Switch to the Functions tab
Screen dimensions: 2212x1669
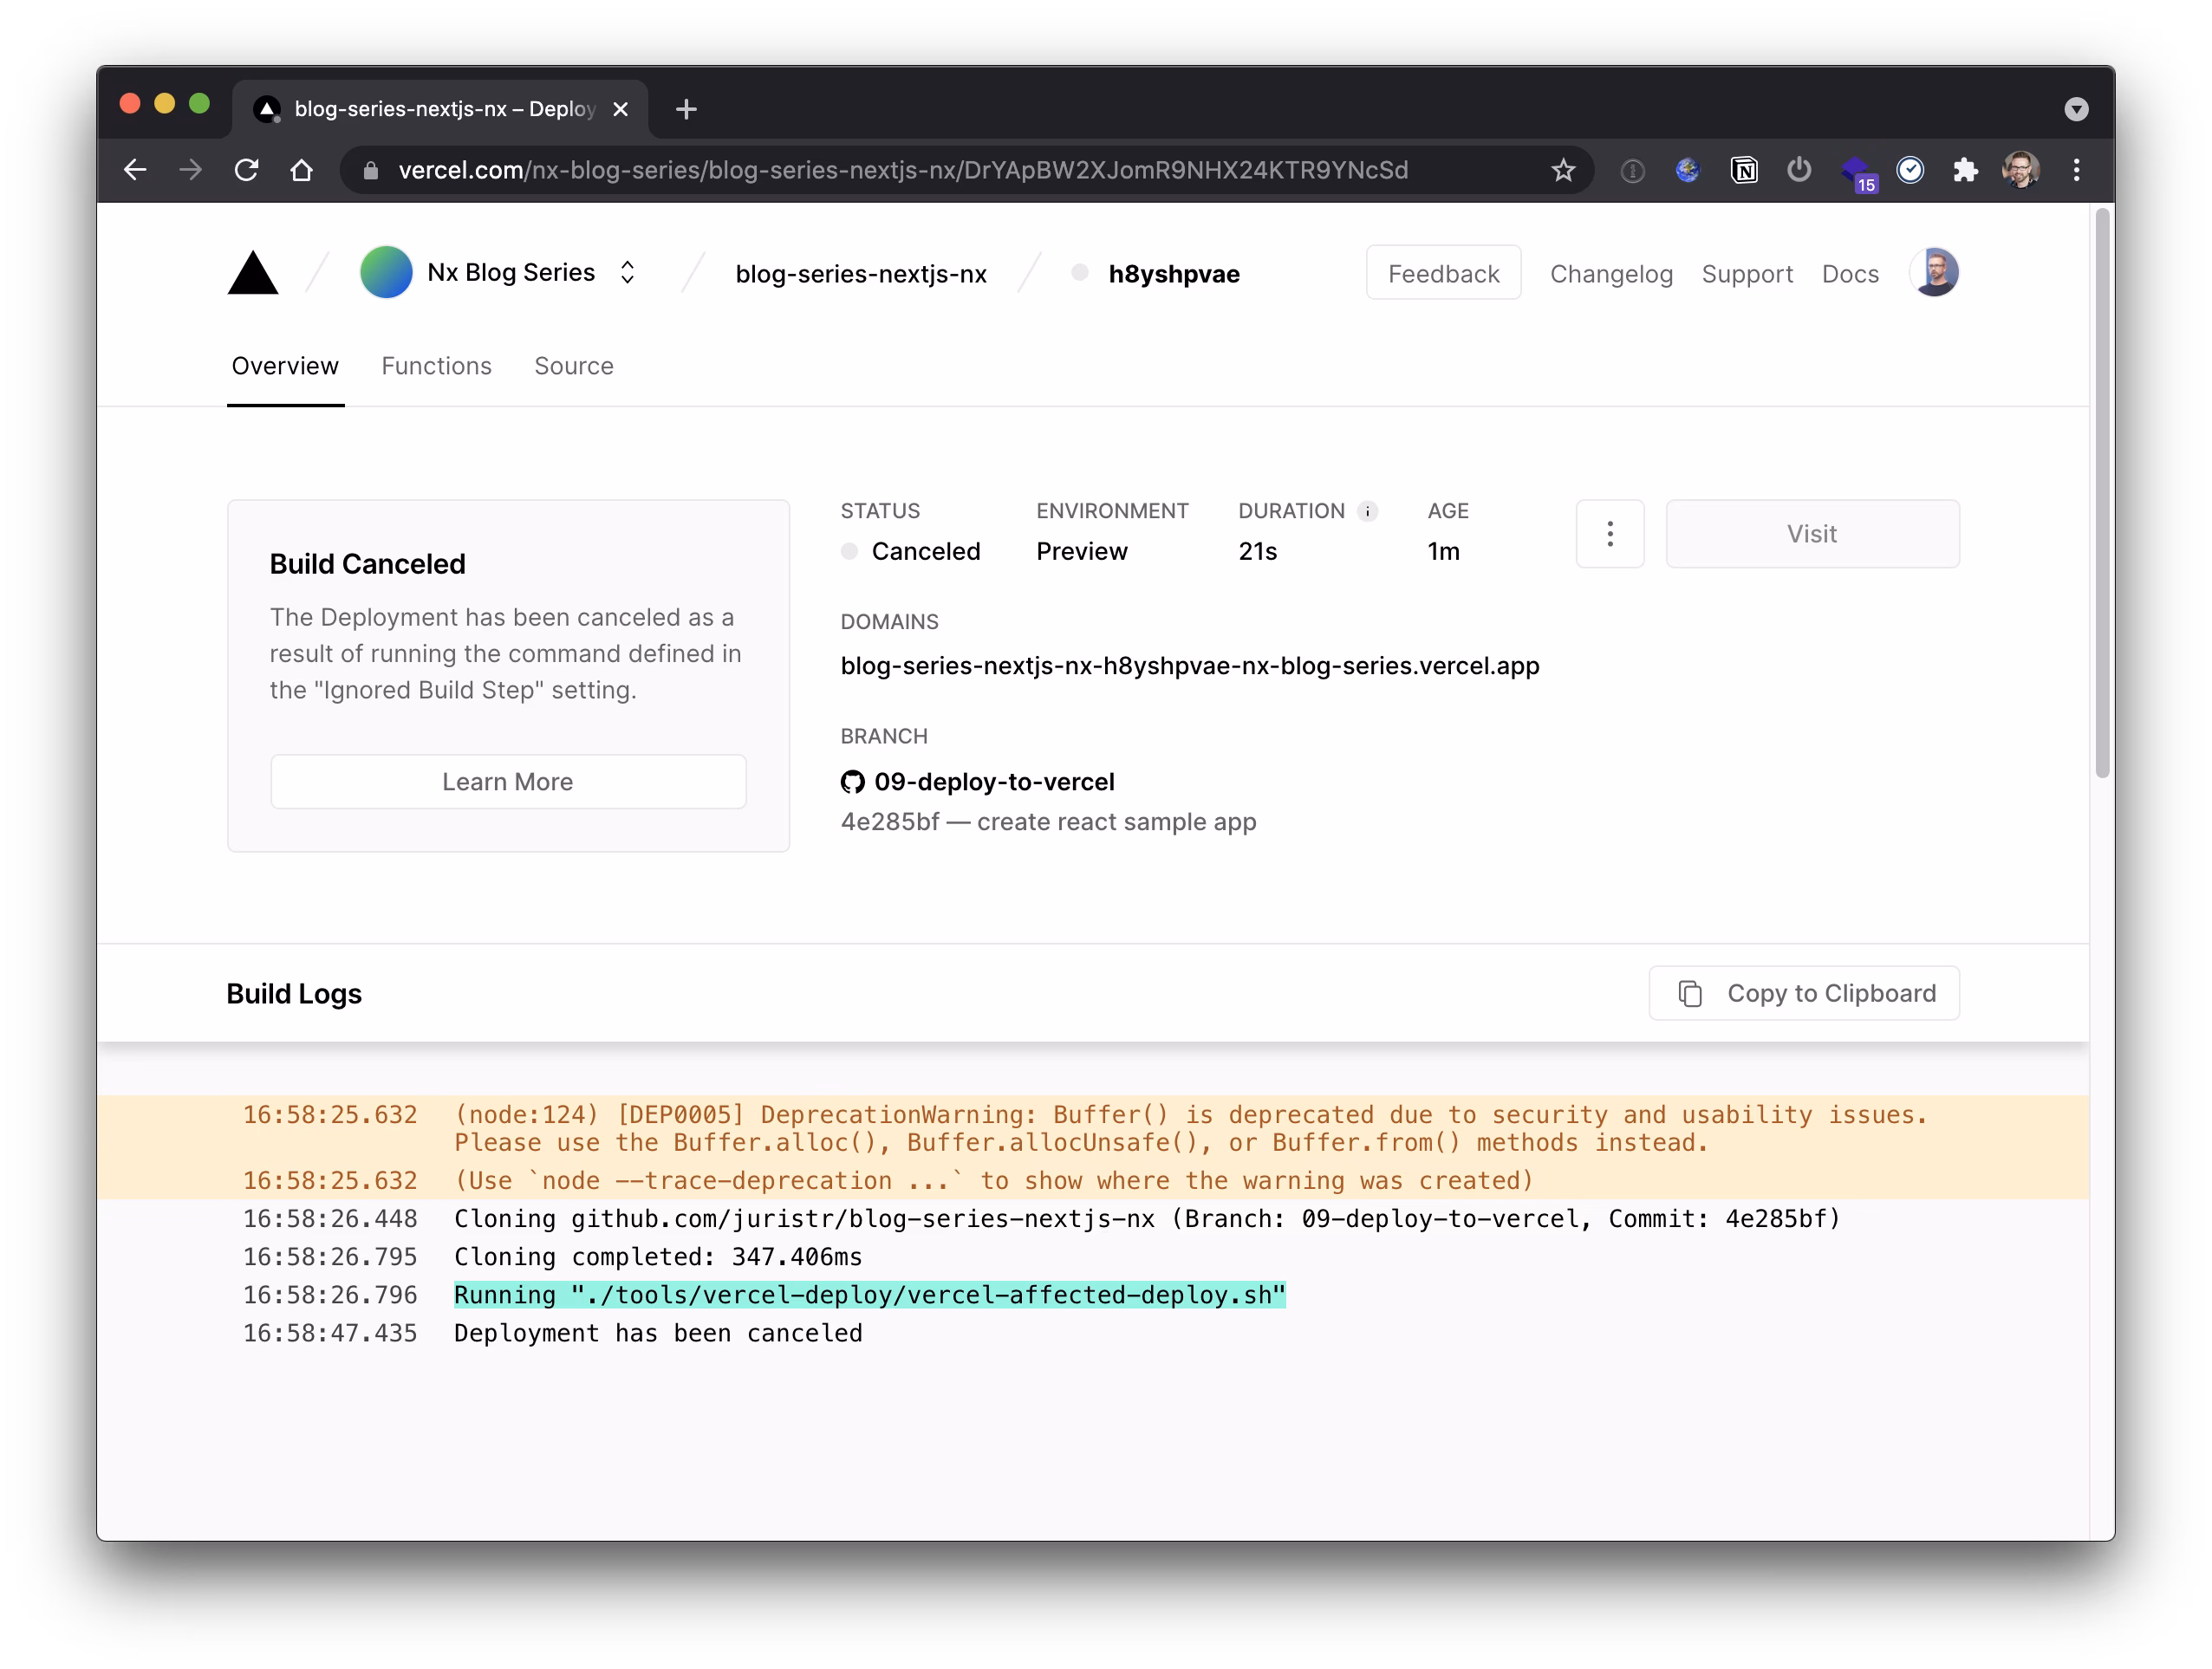point(436,366)
